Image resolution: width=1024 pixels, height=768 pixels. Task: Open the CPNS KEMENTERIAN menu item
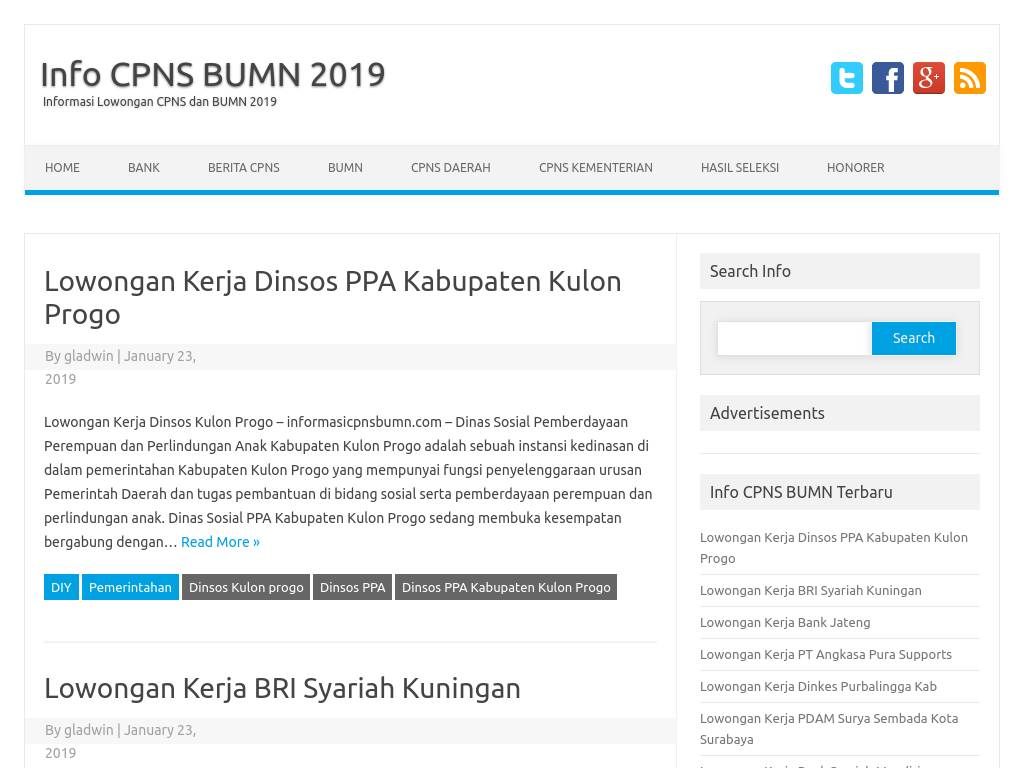(595, 168)
